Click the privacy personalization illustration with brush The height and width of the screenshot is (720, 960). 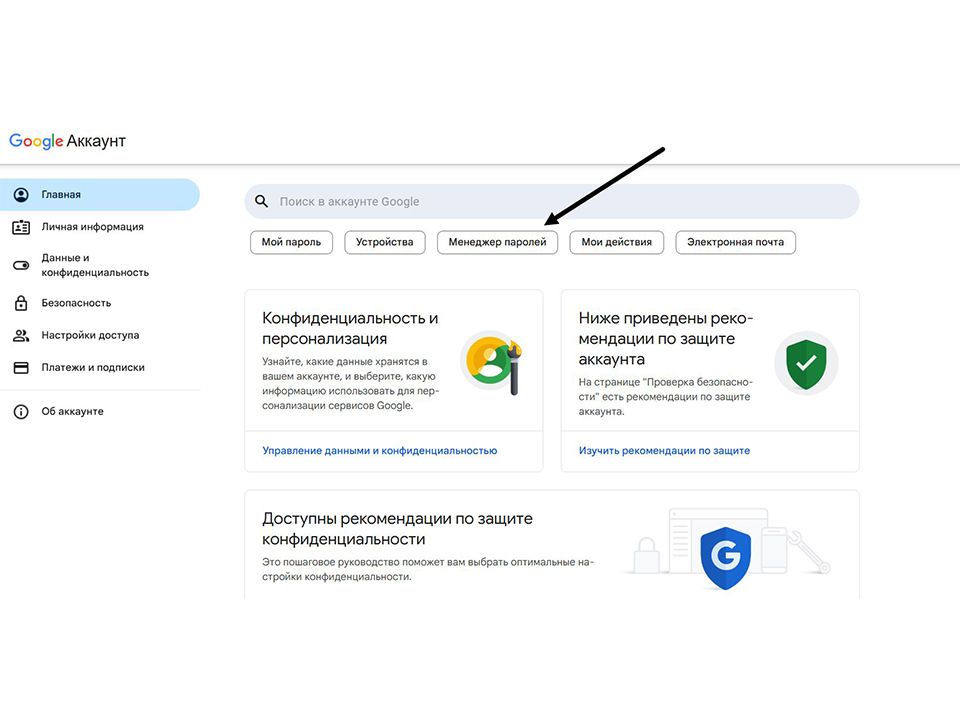[493, 361]
